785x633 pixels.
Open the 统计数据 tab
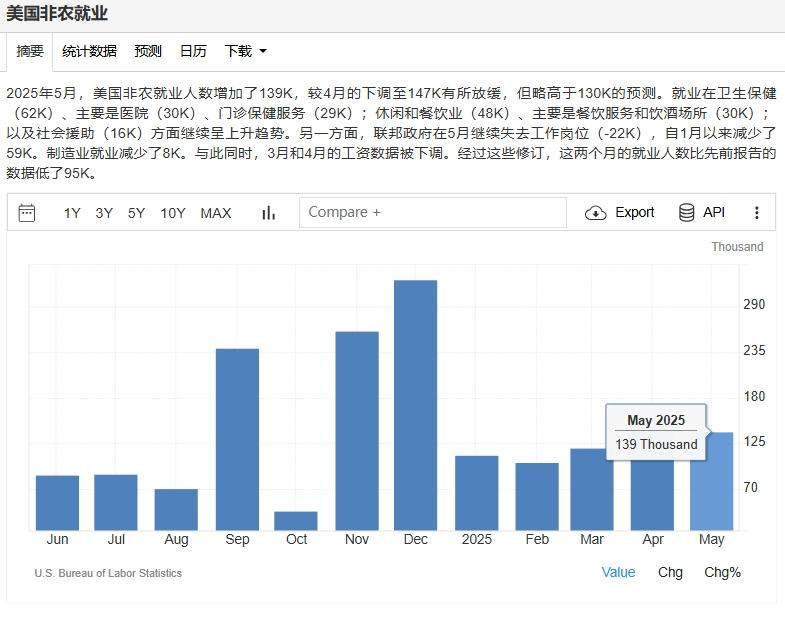pyautogui.click(x=89, y=51)
